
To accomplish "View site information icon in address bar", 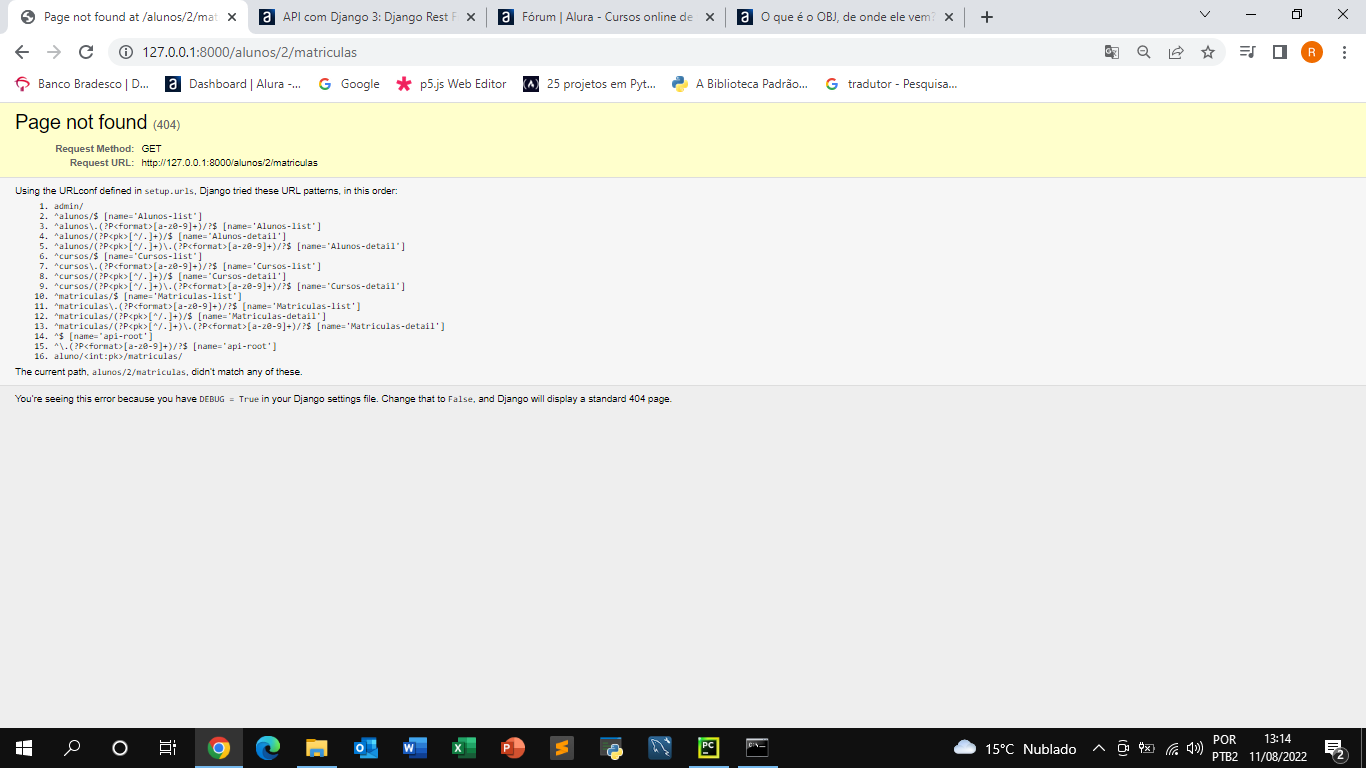I will [126, 52].
